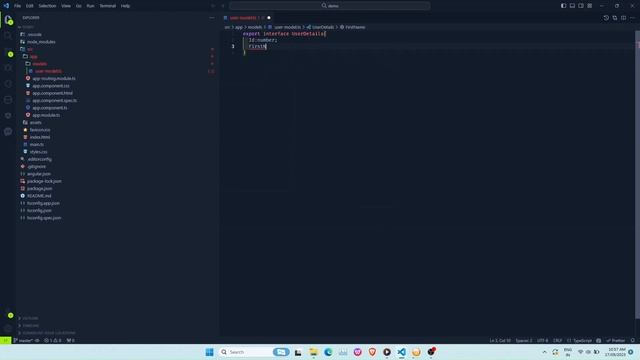Expand the Outline section
Viewport: 640px width, 360px height.
coord(29,318)
